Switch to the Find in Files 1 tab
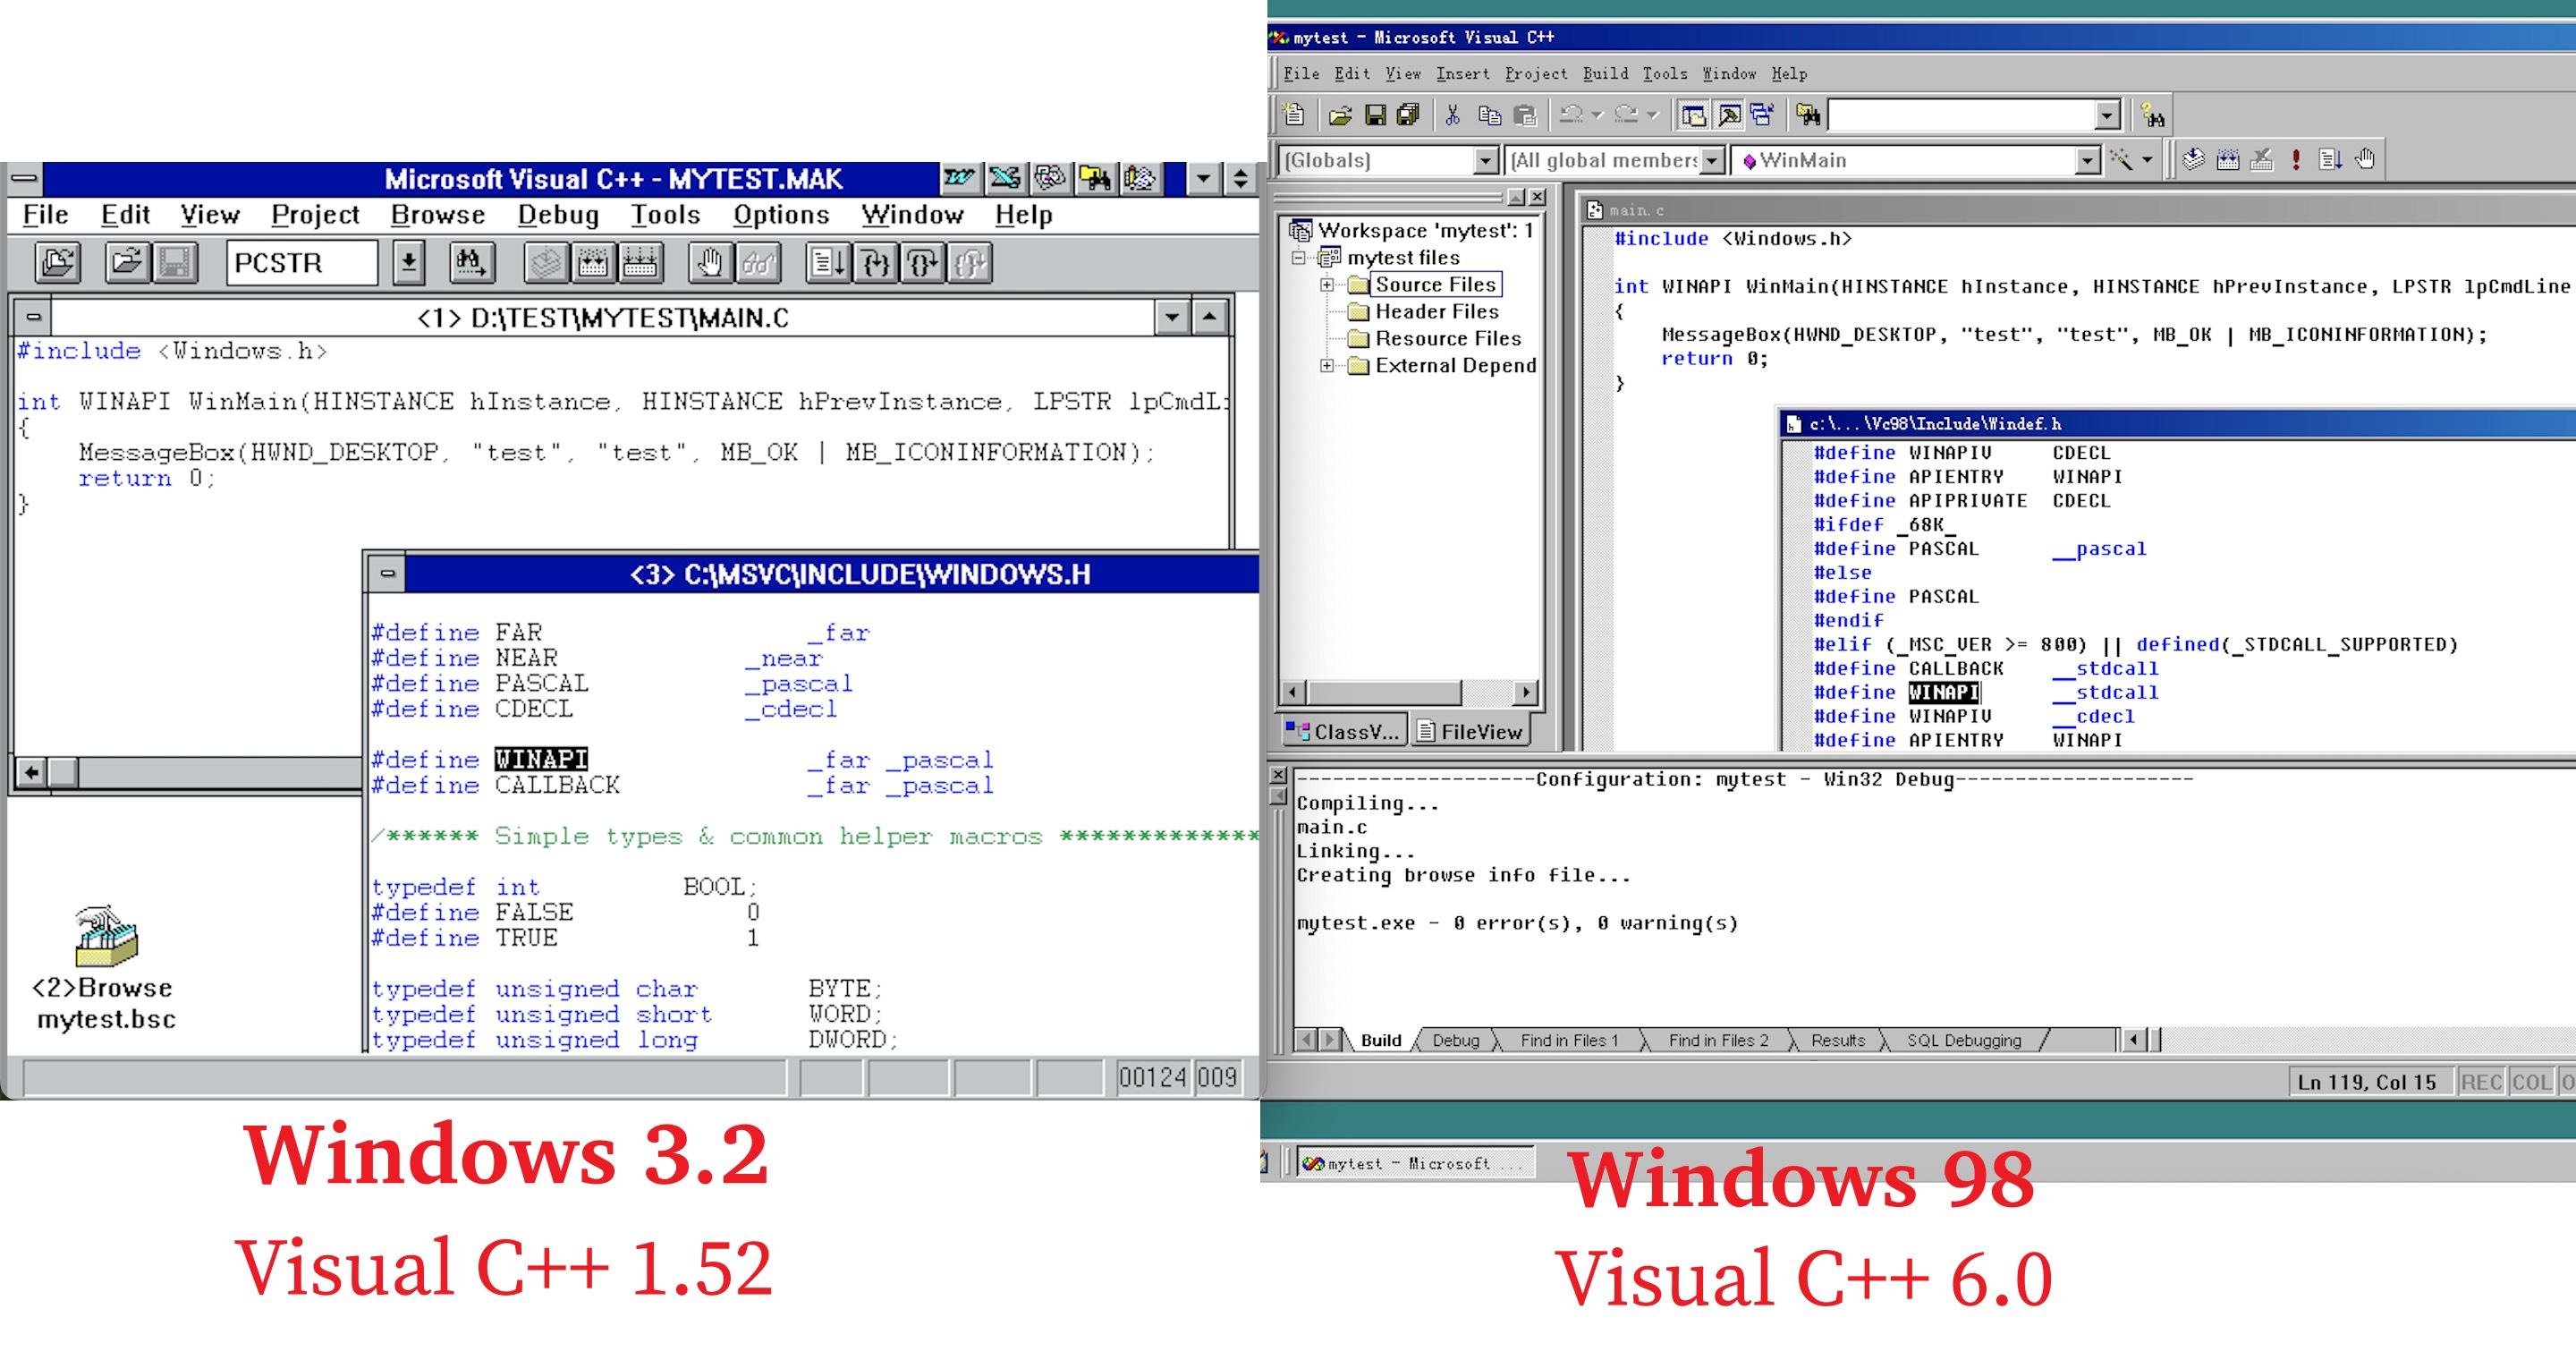2576x1360 pixels. coord(1568,1040)
